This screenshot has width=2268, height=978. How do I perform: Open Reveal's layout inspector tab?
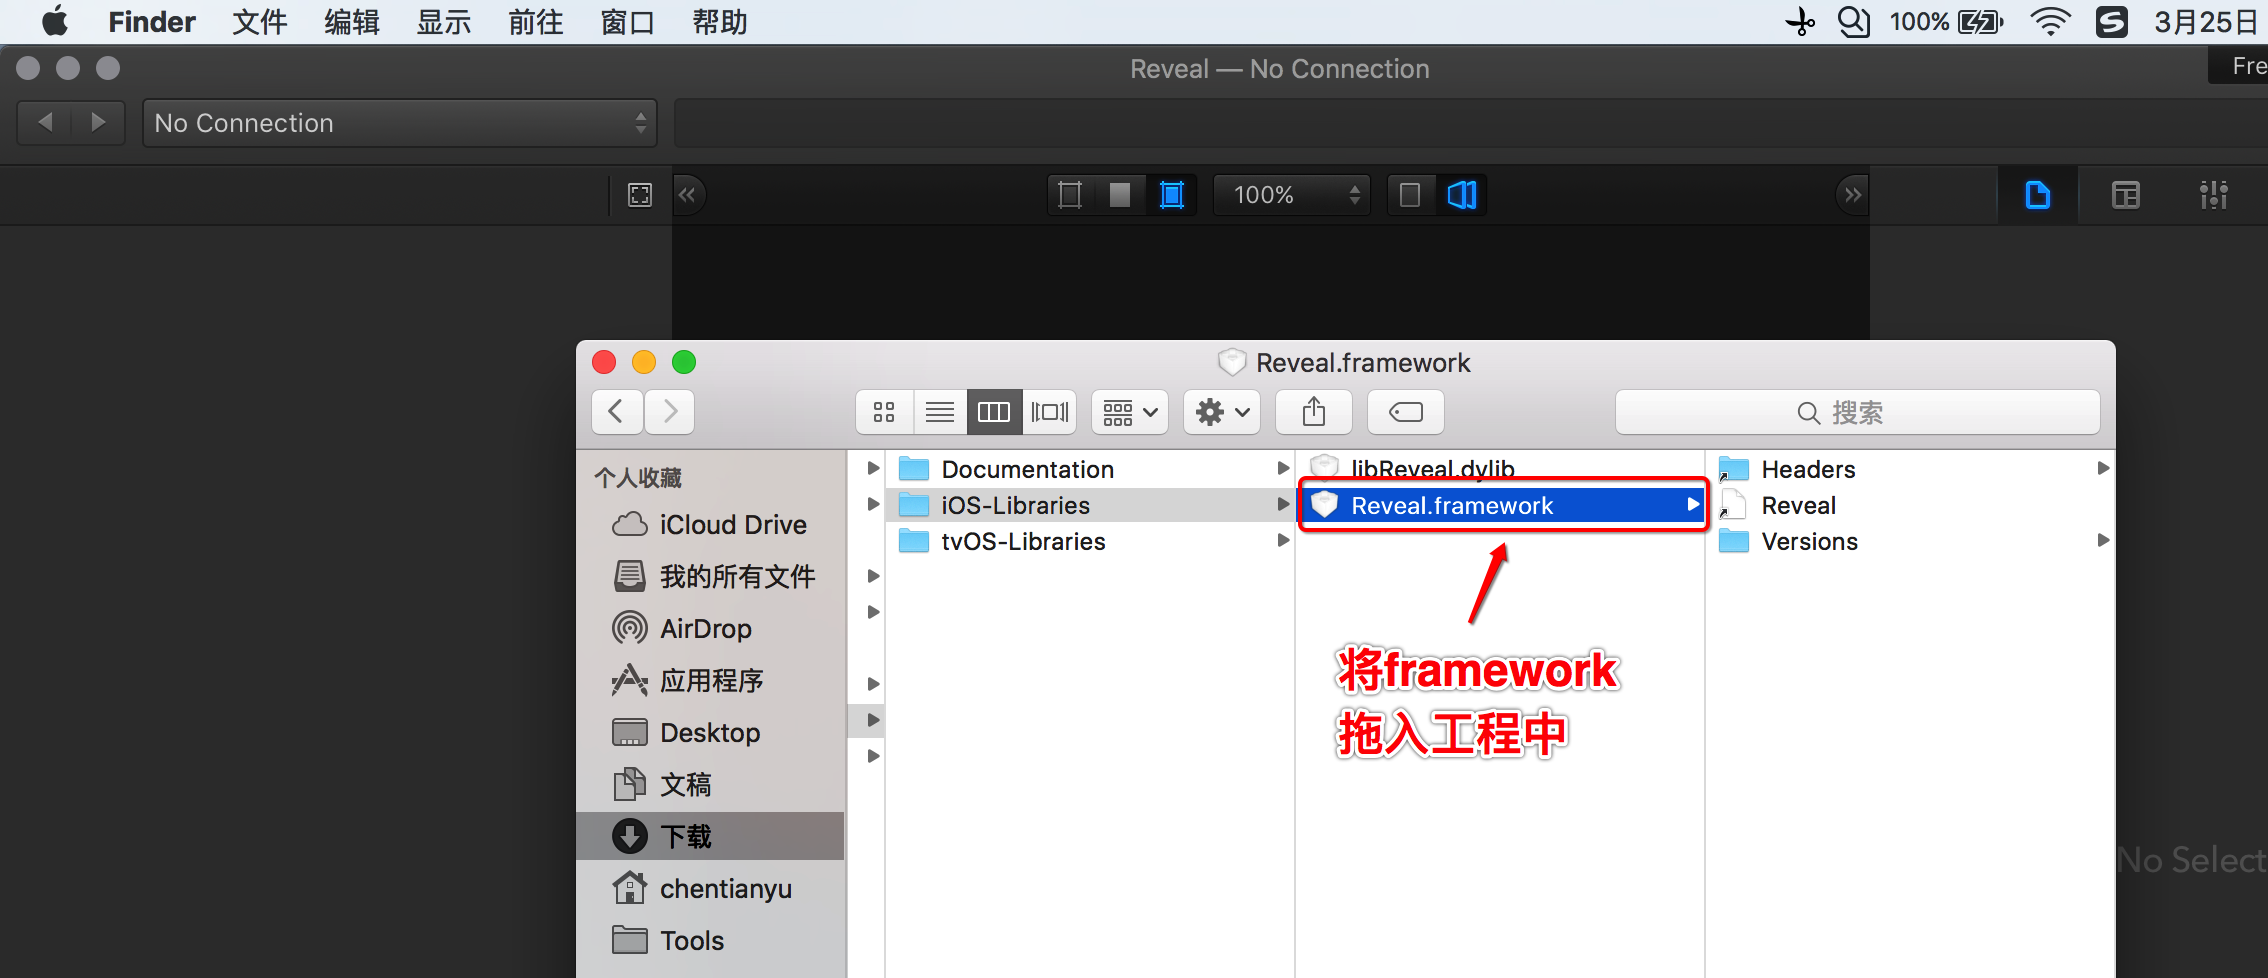[2125, 195]
